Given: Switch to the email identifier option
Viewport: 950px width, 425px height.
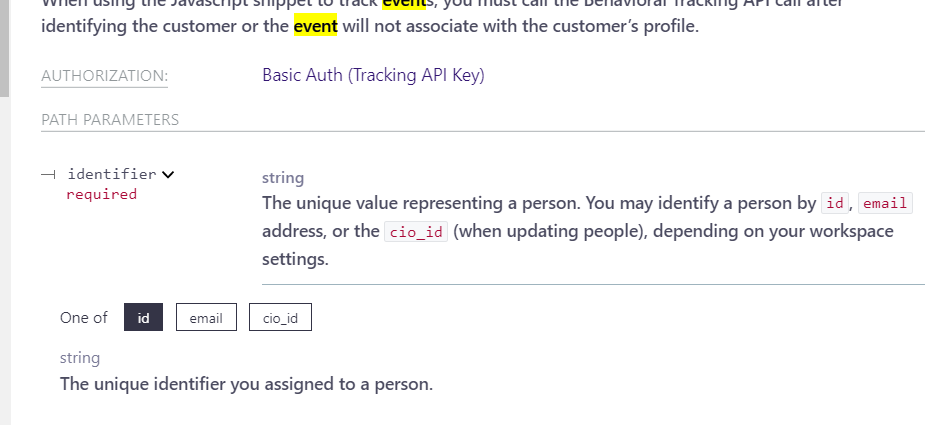Looking at the screenshot, I should click(x=206, y=317).
